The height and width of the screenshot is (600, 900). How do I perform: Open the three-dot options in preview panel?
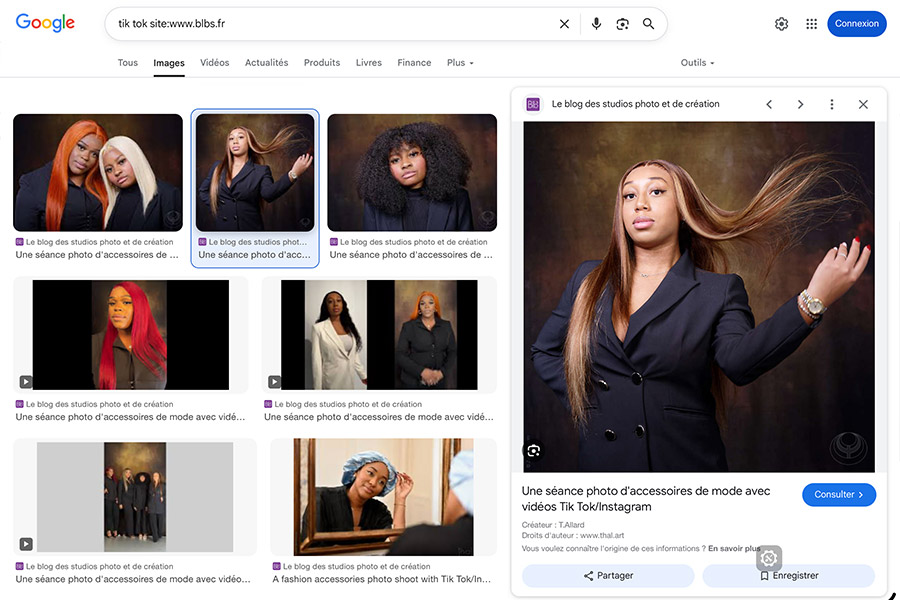point(832,104)
